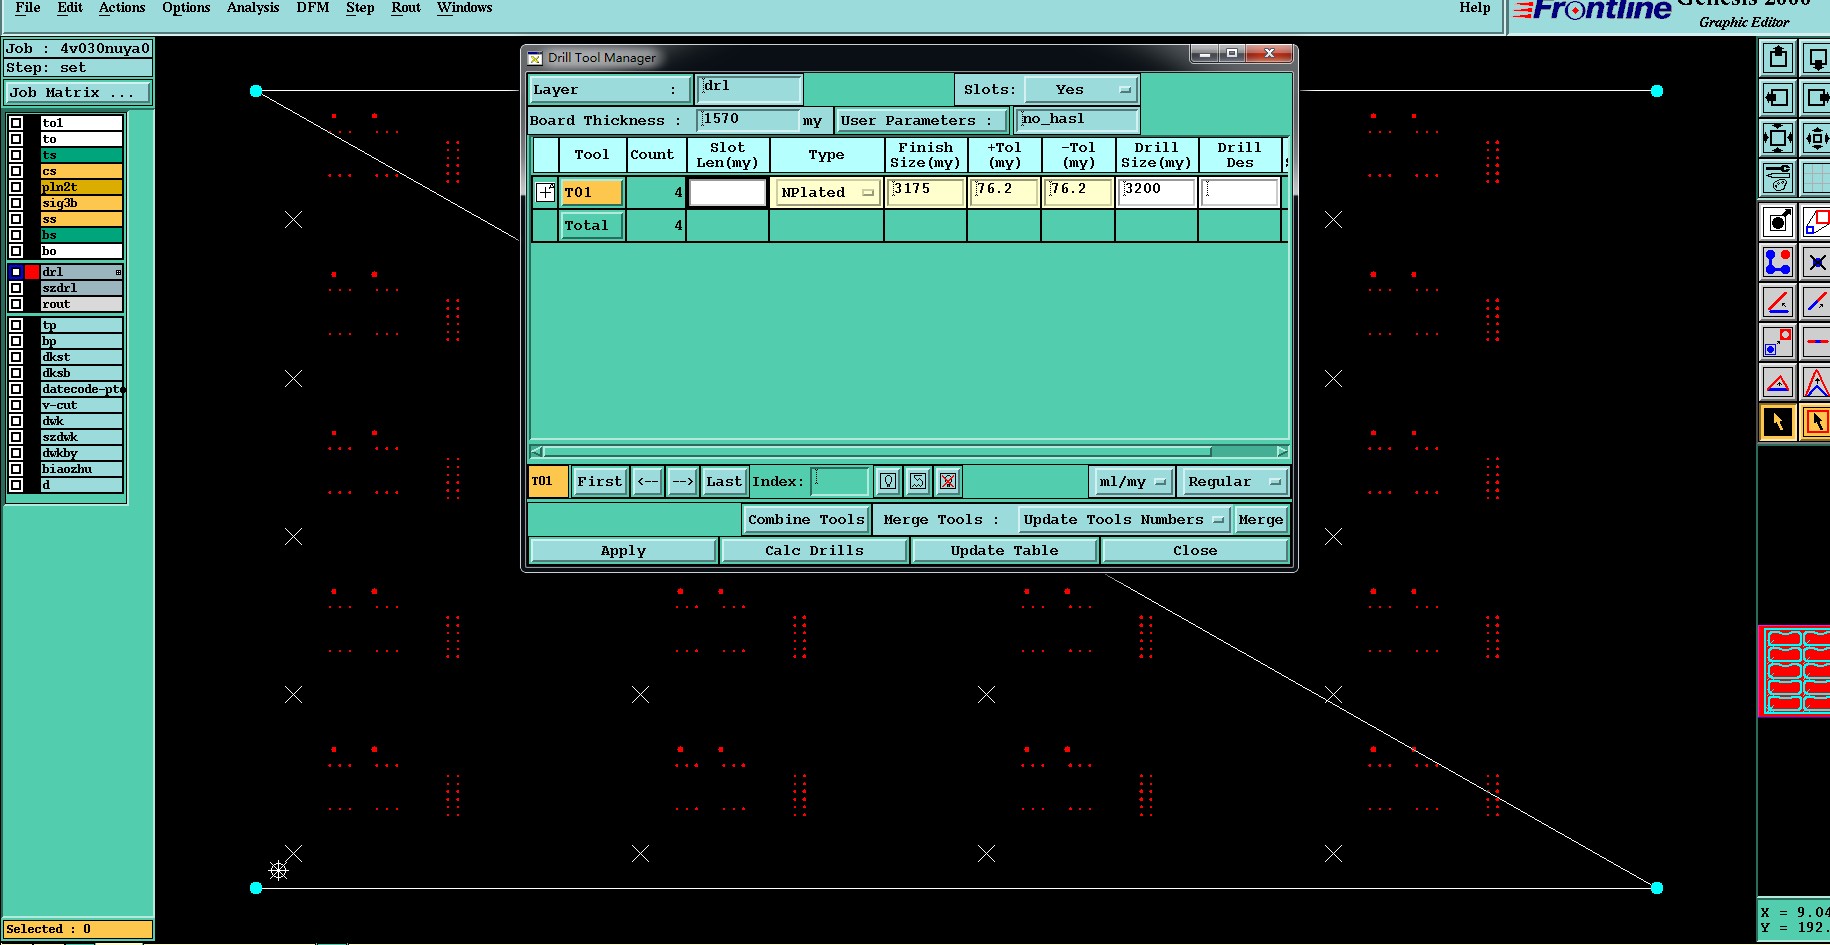Click the Board Thickness 1570 field
Screen dimensions: 1830x945
[x=749, y=120]
